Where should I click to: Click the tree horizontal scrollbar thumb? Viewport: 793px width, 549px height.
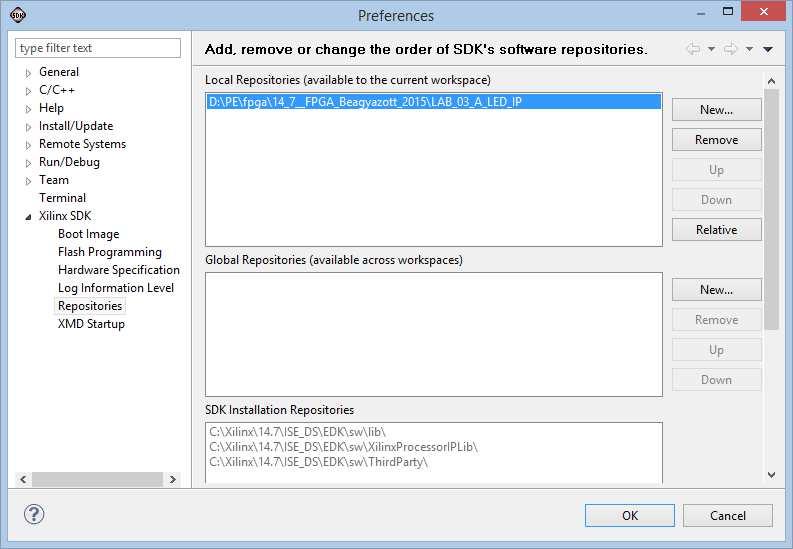pos(98,479)
